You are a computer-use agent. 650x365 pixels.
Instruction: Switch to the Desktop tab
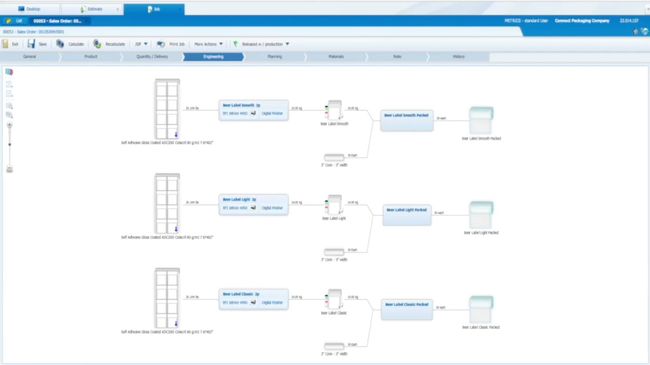(x=29, y=9)
